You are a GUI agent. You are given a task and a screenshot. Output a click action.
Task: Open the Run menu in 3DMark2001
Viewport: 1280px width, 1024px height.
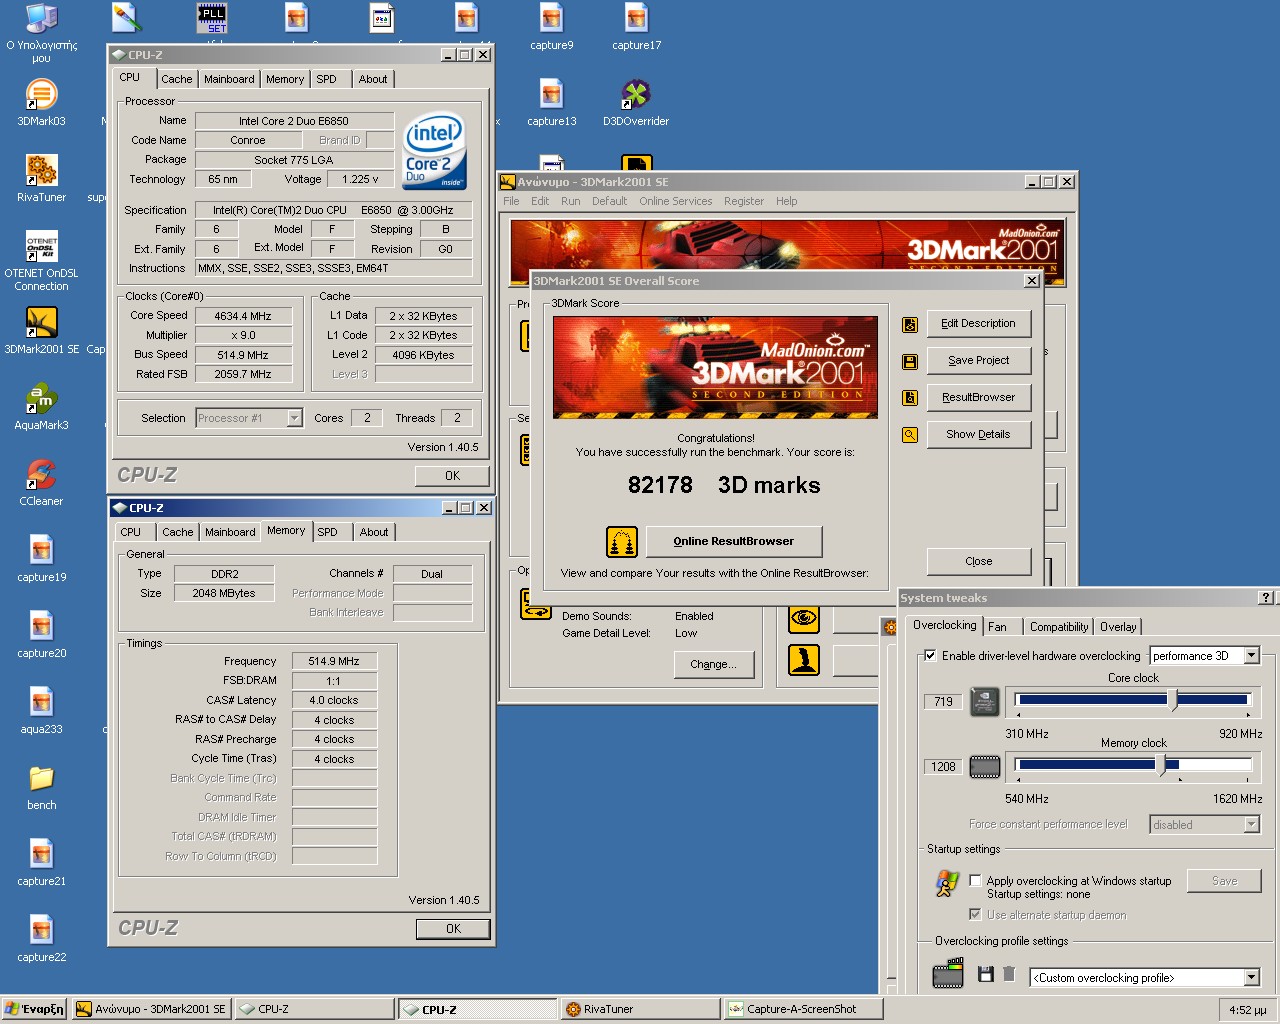(571, 201)
